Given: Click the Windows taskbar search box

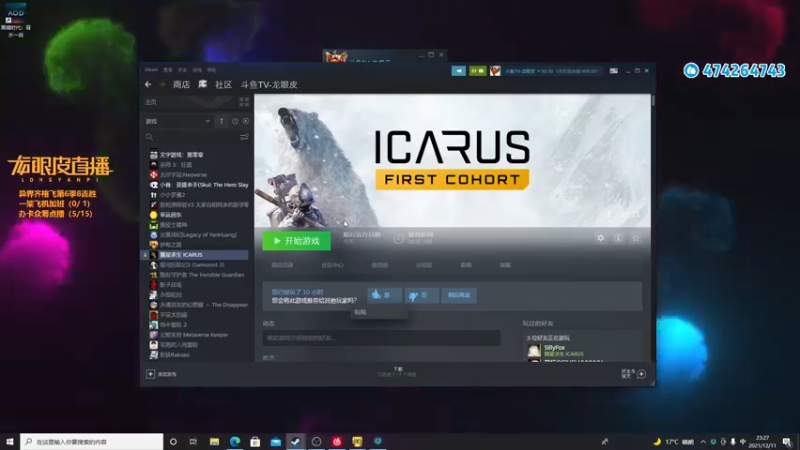Looking at the screenshot, I should (x=92, y=441).
